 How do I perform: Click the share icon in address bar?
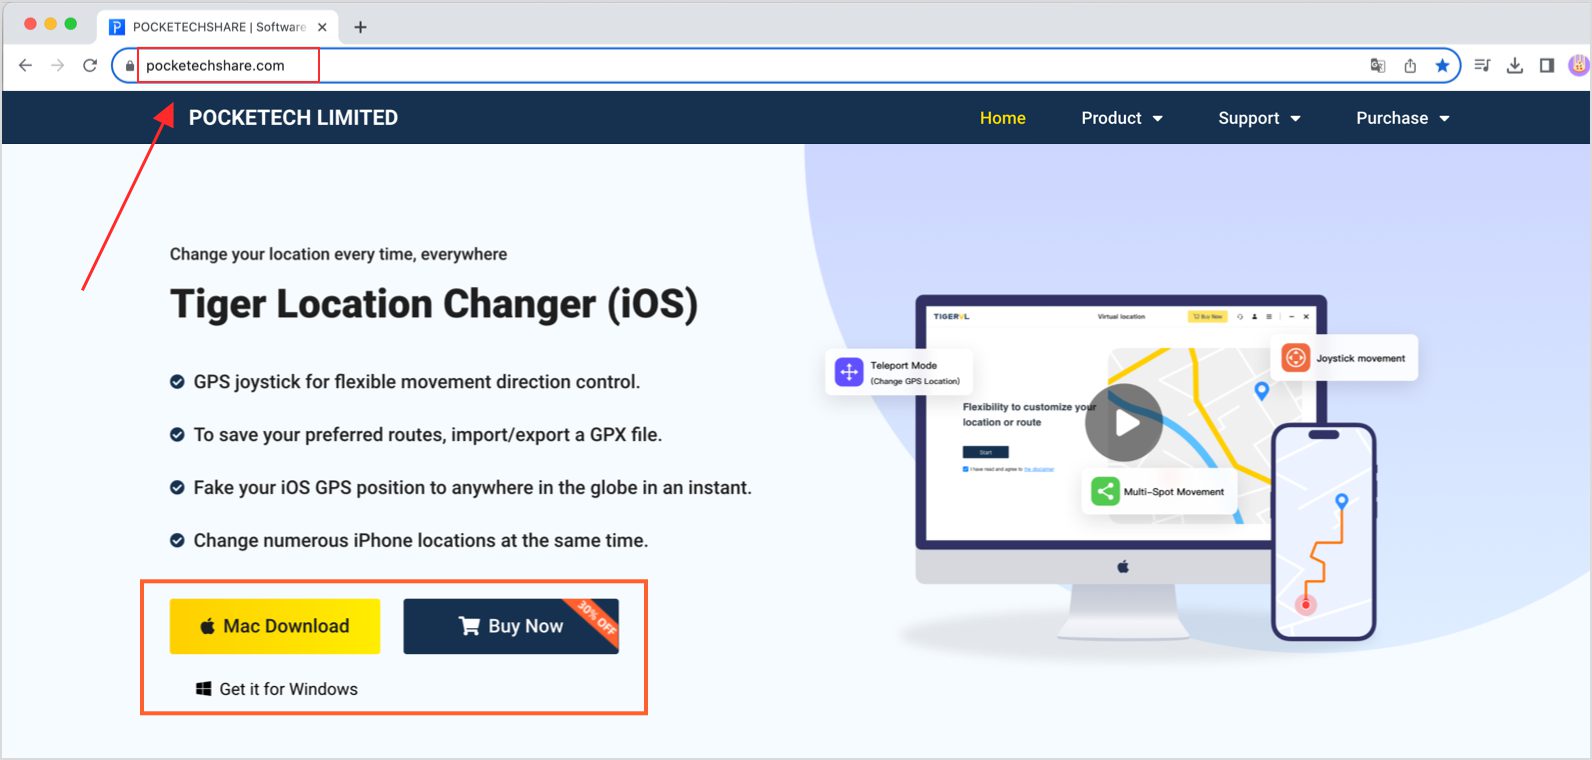click(1410, 65)
